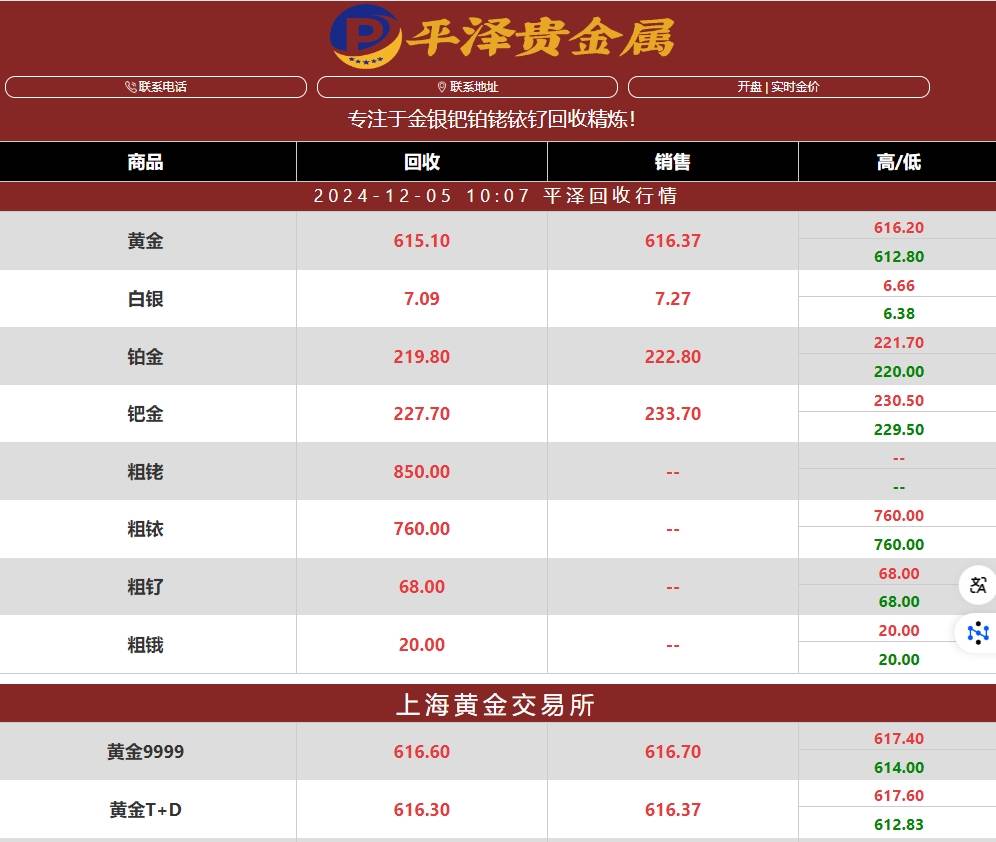Viewport: 996px width, 842px height.
Task: Click the 黄金T+D price 616.30
Action: tap(422, 810)
